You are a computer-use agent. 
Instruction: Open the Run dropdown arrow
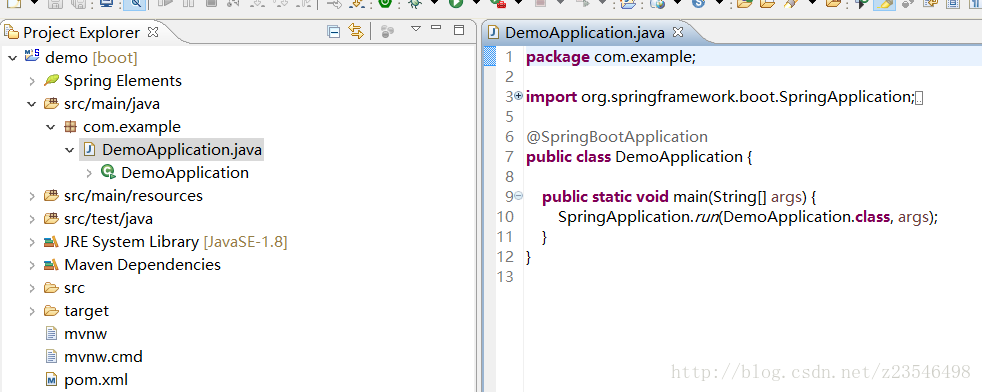pos(476,3)
